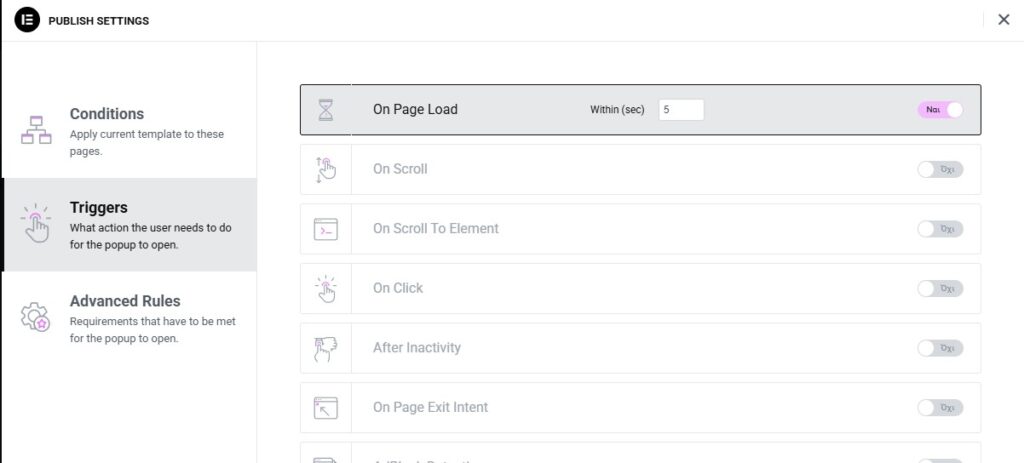Enable the After Inactivity toggle
Image resolution: width=1024 pixels, height=463 pixels.
[940, 348]
